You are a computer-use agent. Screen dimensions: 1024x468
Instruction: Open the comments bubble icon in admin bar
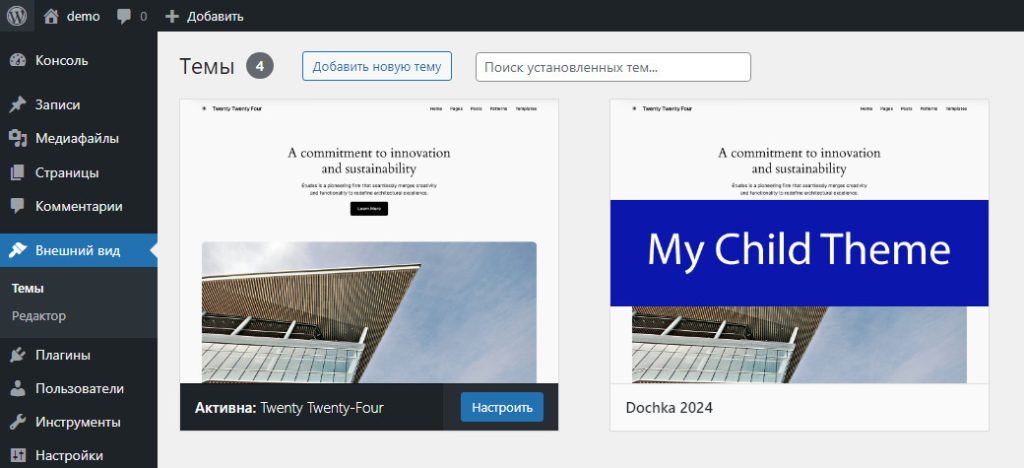123,17
